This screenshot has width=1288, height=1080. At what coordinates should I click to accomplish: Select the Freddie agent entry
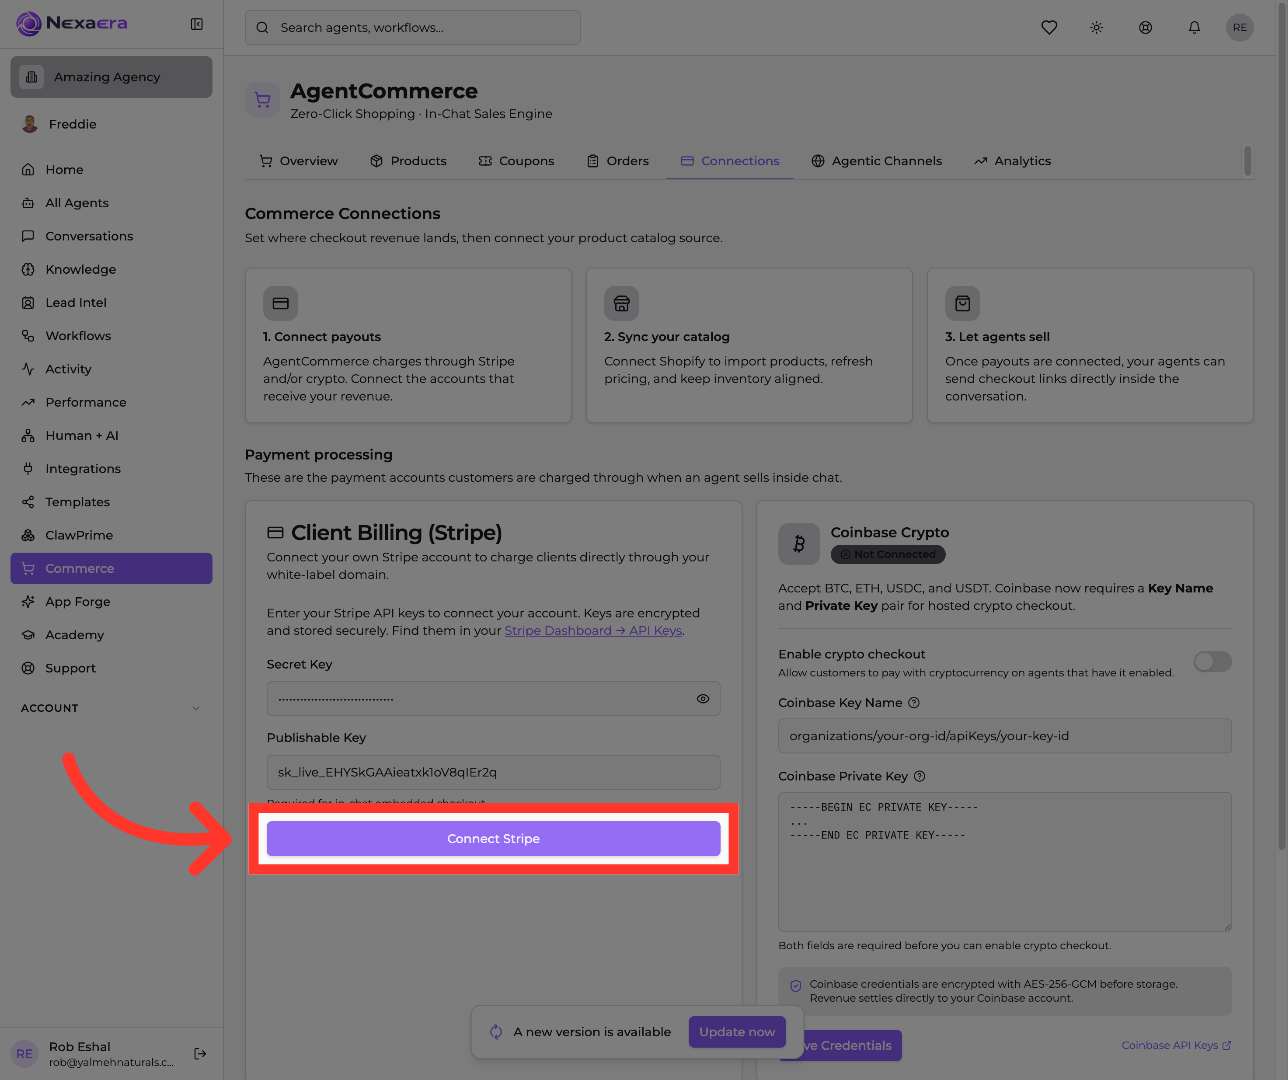pyautogui.click(x=111, y=124)
